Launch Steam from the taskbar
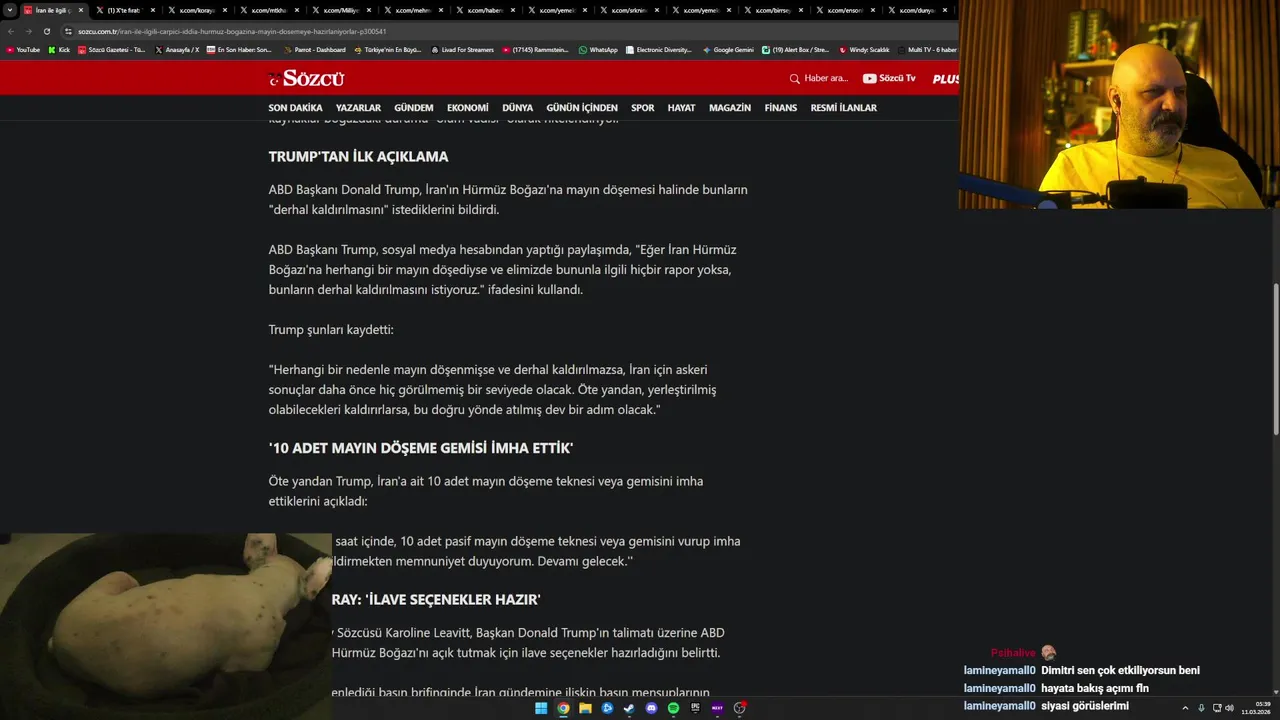This screenshot has width=1280, height=720. coord(629,708)
